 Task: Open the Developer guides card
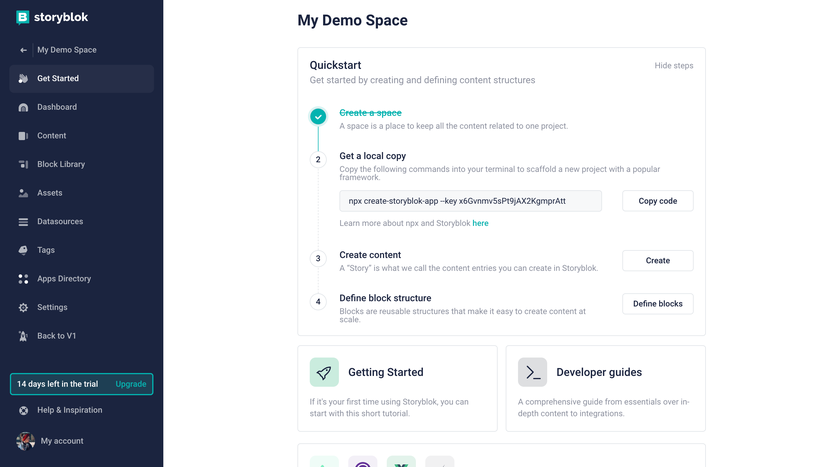pyautogui.click(x=605, y=388)
